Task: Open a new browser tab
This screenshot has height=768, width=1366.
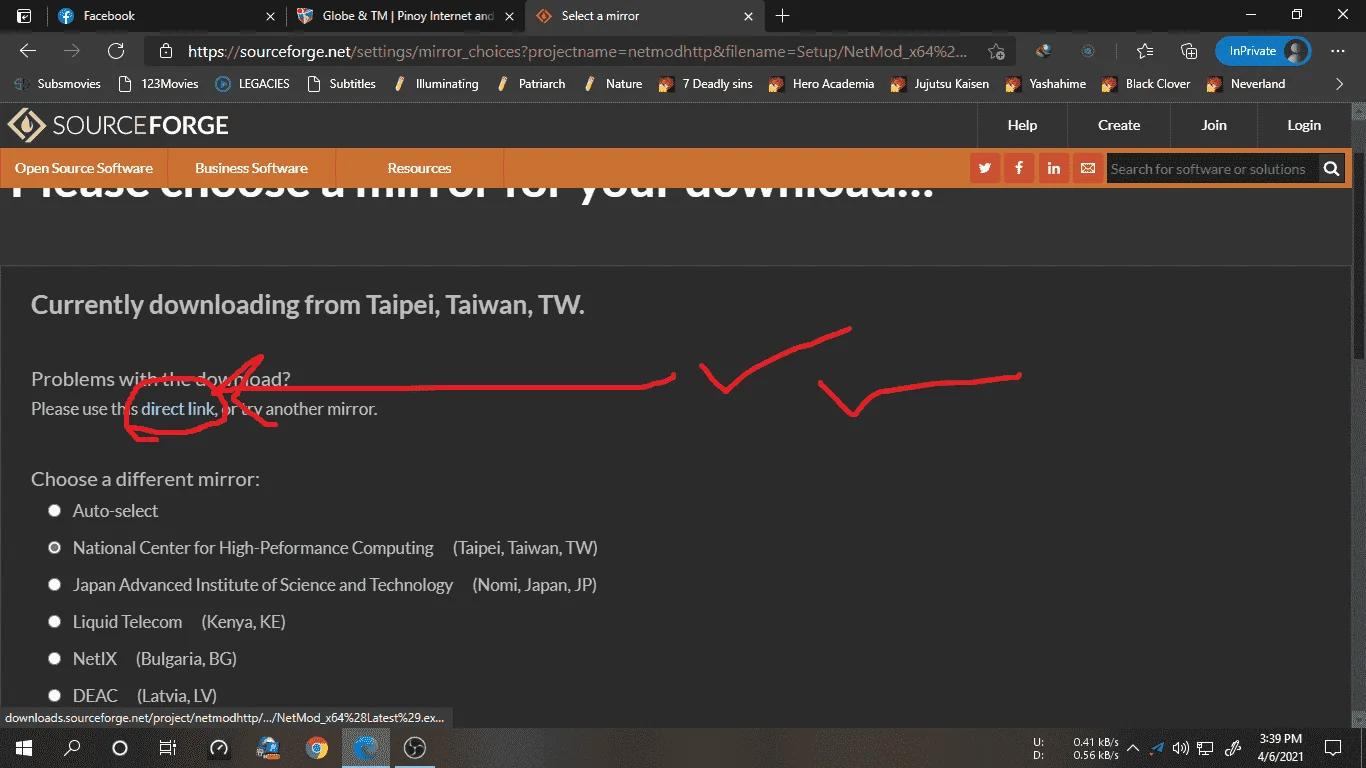Action: [x=782, y=16]
